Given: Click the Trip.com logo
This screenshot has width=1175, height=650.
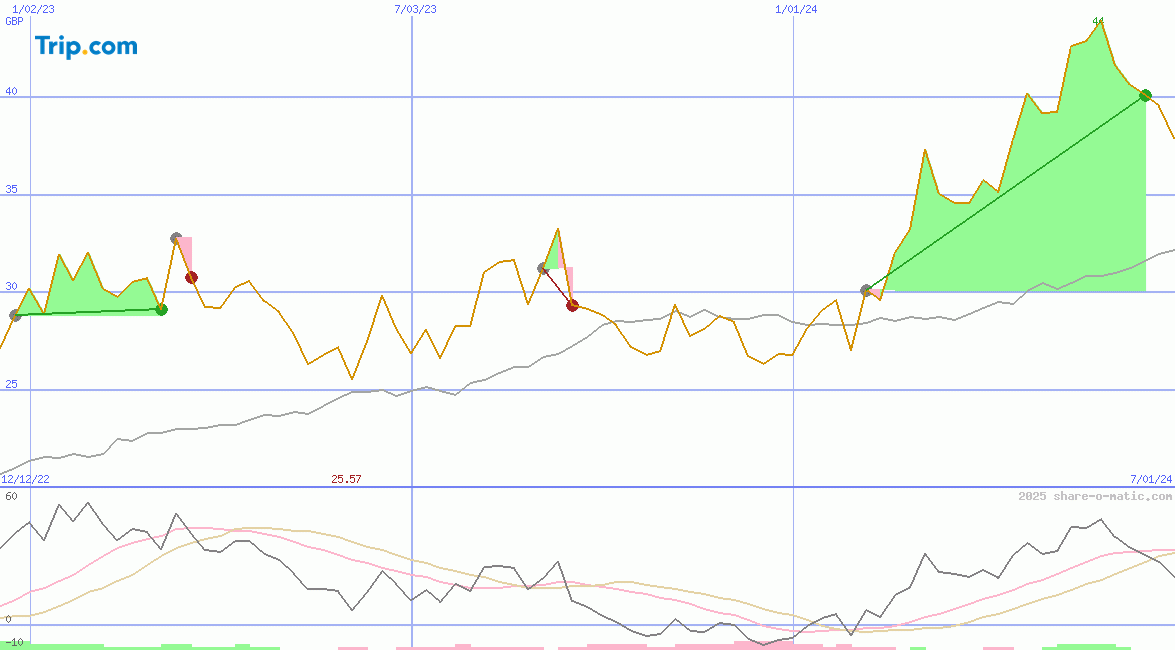Looking at the screenshot, I should pos(84,46).
